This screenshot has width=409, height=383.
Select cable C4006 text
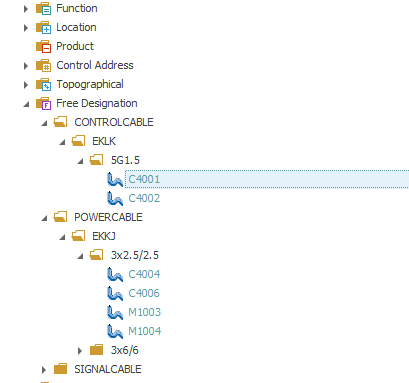tap(144, 293)
